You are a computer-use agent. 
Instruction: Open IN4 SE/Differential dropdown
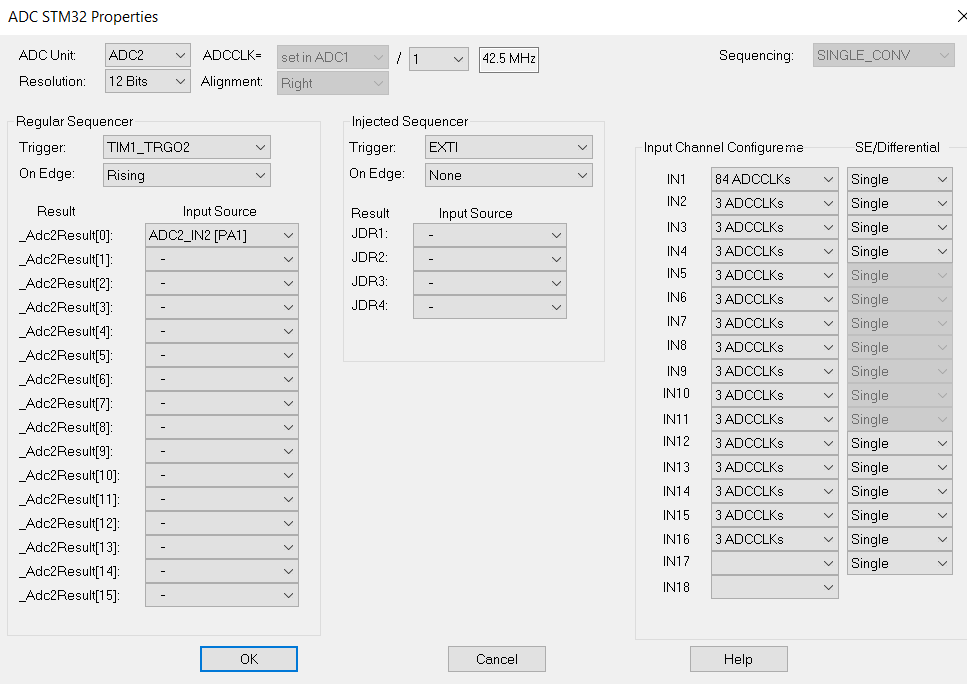pyautogui.click(x=900, y=252)
